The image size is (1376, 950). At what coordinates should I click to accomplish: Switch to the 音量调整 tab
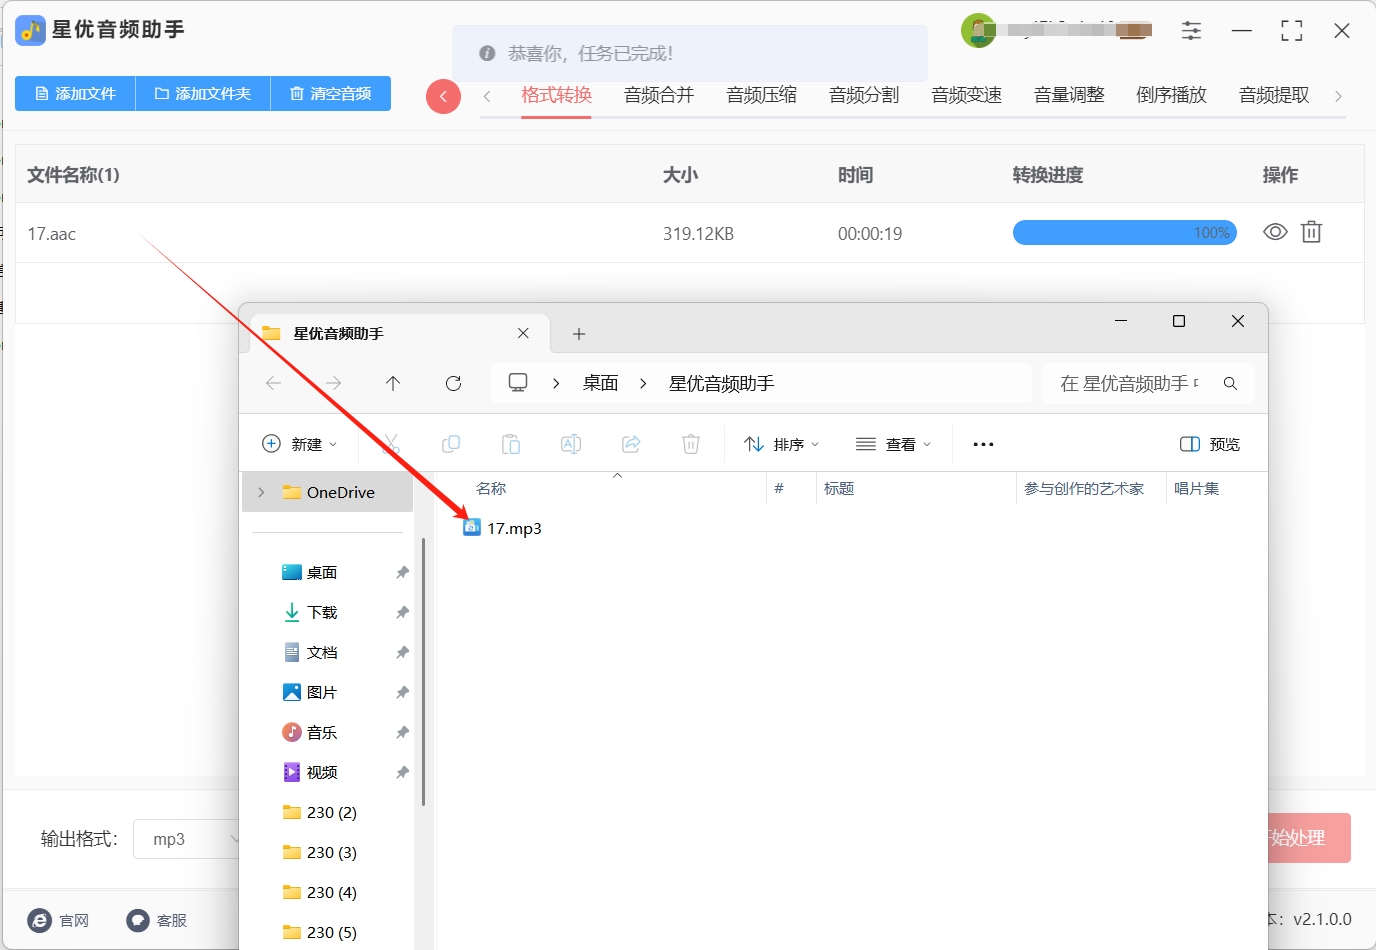point(1069,95)
